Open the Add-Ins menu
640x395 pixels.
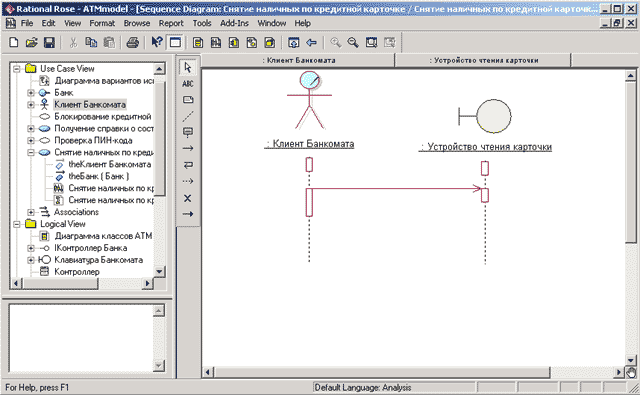click(234, 23)
